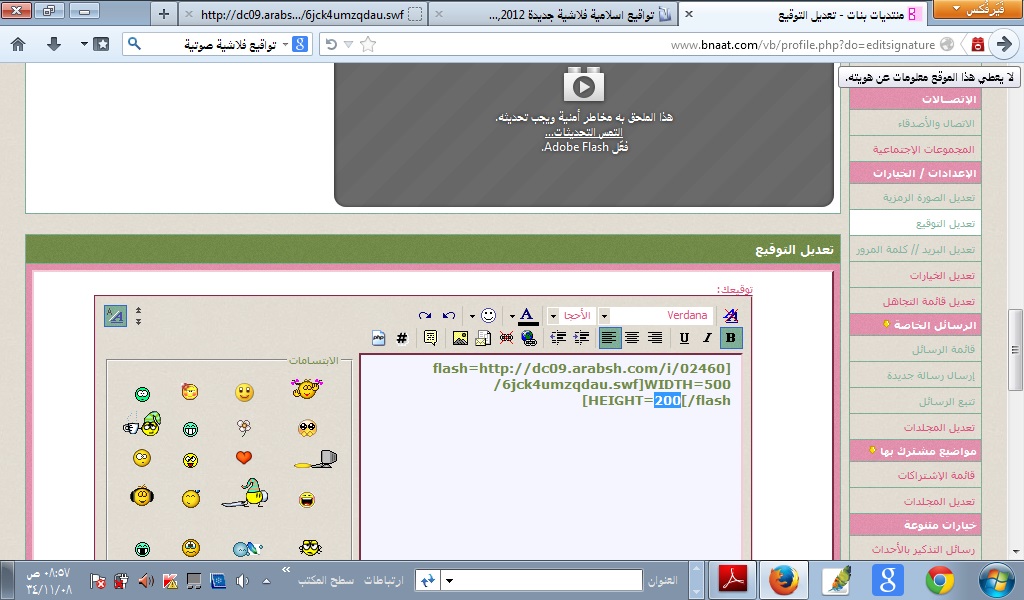
Task: Open تعديل قائمة التجاهل sidebar link
Action: click(x=929, y=302)
